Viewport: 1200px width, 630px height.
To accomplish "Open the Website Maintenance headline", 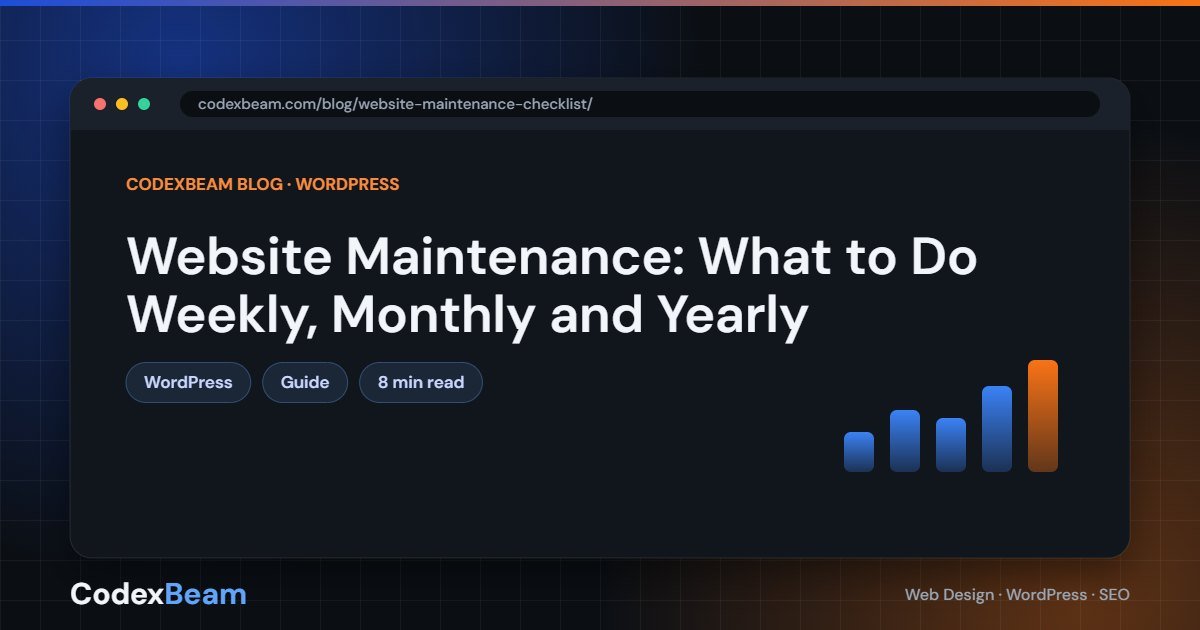I will tap(552, 286).
